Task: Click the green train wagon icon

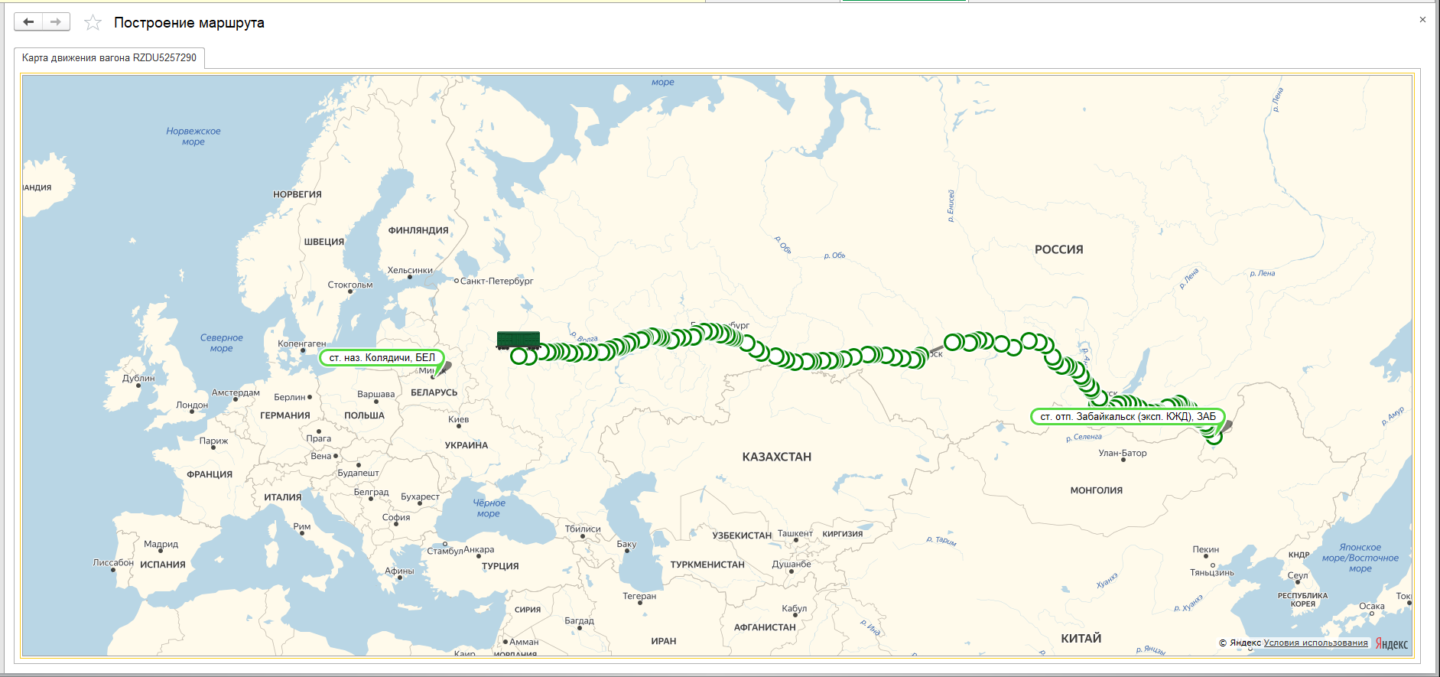Action: click(518, 340)
